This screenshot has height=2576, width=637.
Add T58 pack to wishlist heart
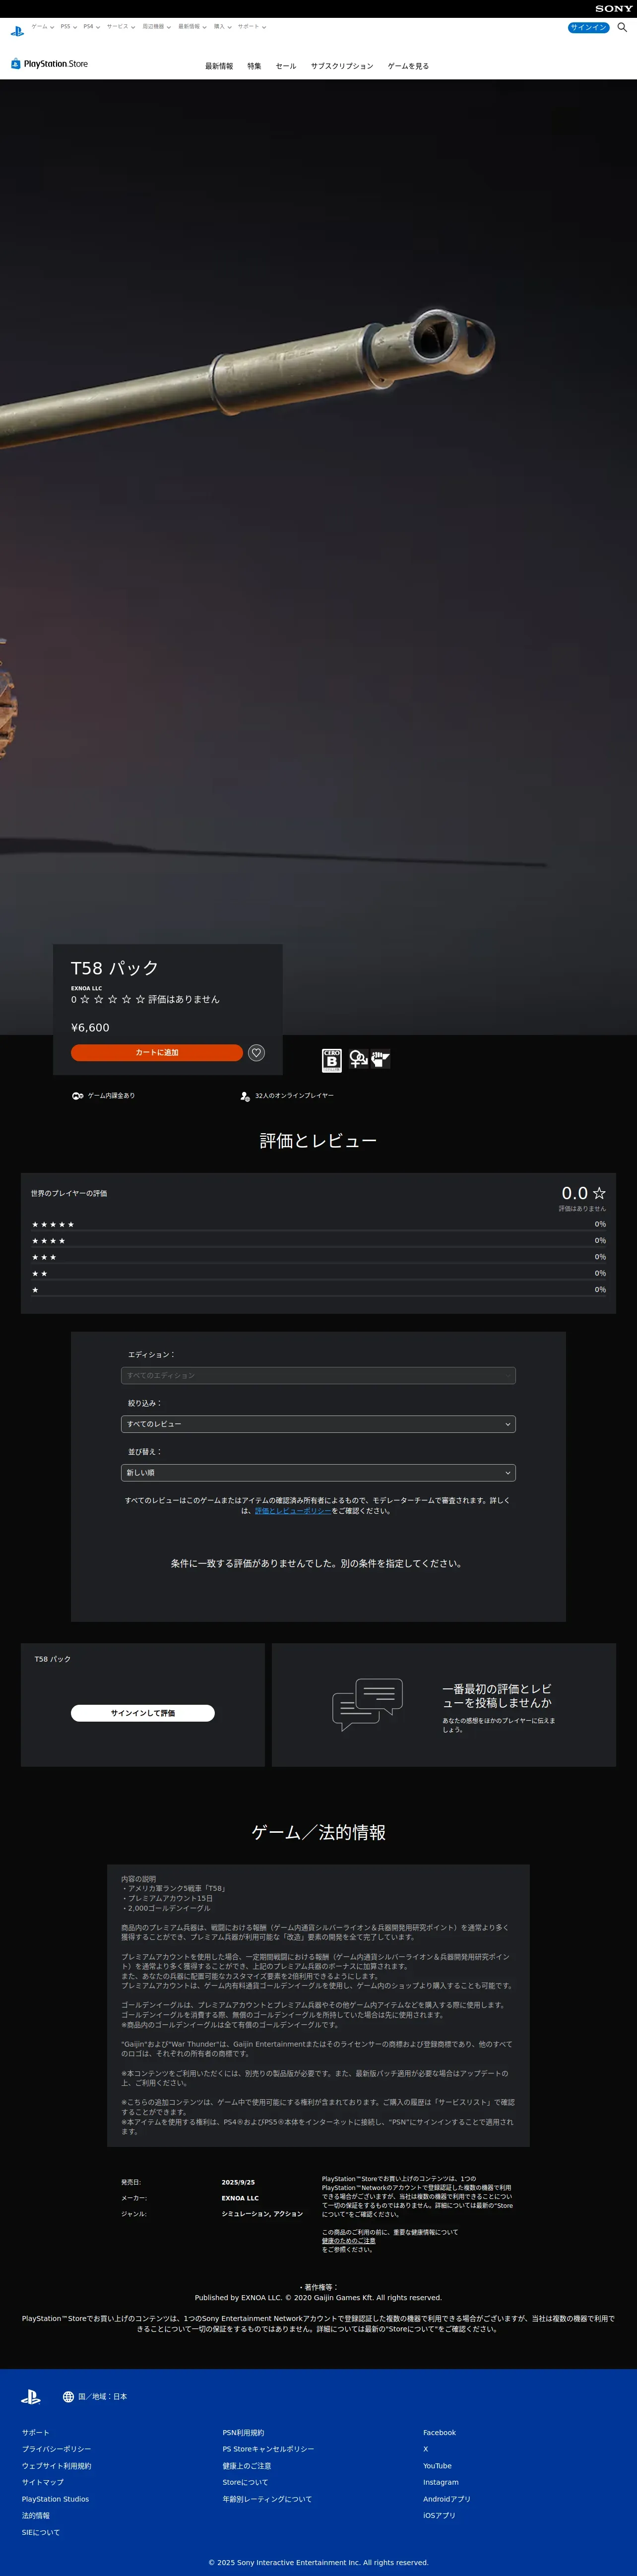point(256,1052)
